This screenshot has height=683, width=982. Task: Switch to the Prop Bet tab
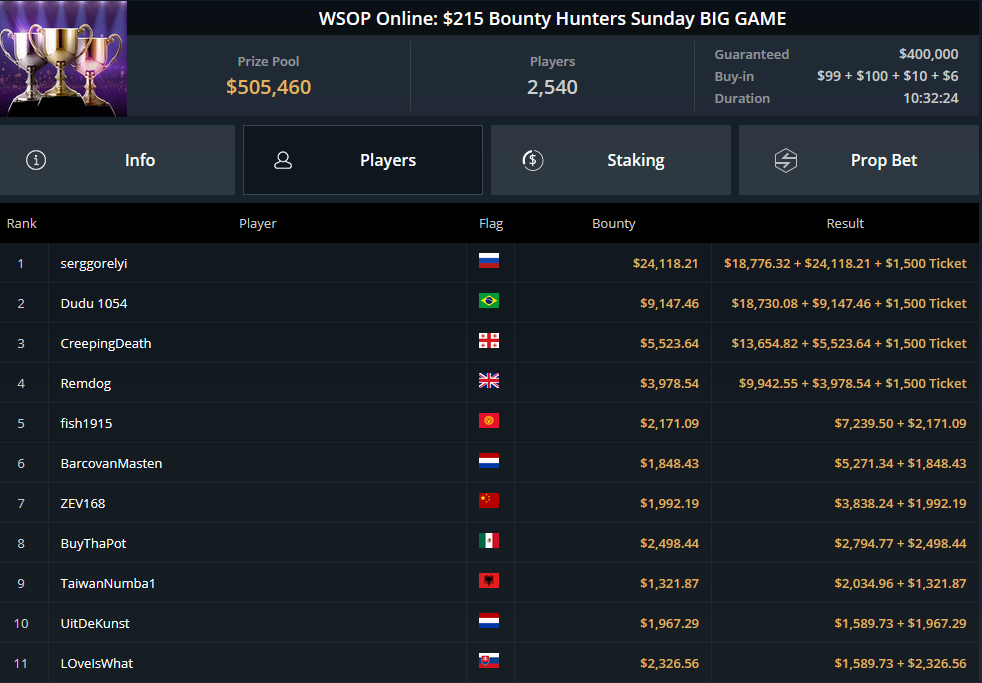(859, 160)
